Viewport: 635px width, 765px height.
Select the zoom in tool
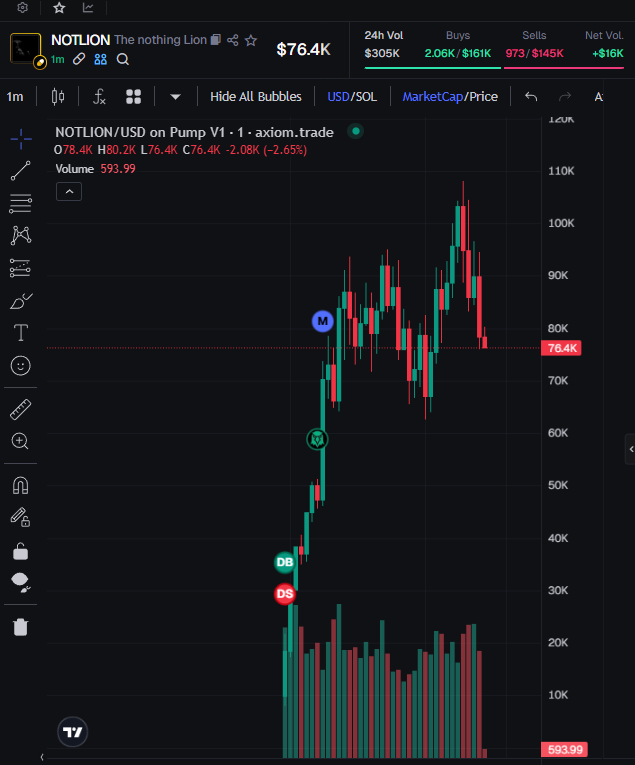click(x=20, y=441)
